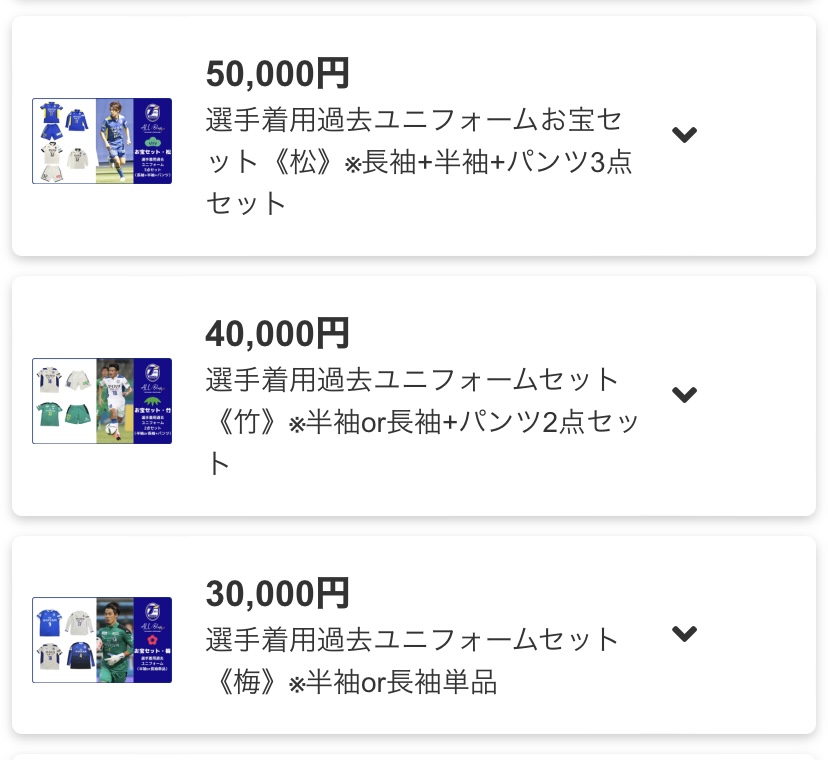Click the 《梅》半袖or長袖単品 description
The image size is (828, 760).
point(412,661)
